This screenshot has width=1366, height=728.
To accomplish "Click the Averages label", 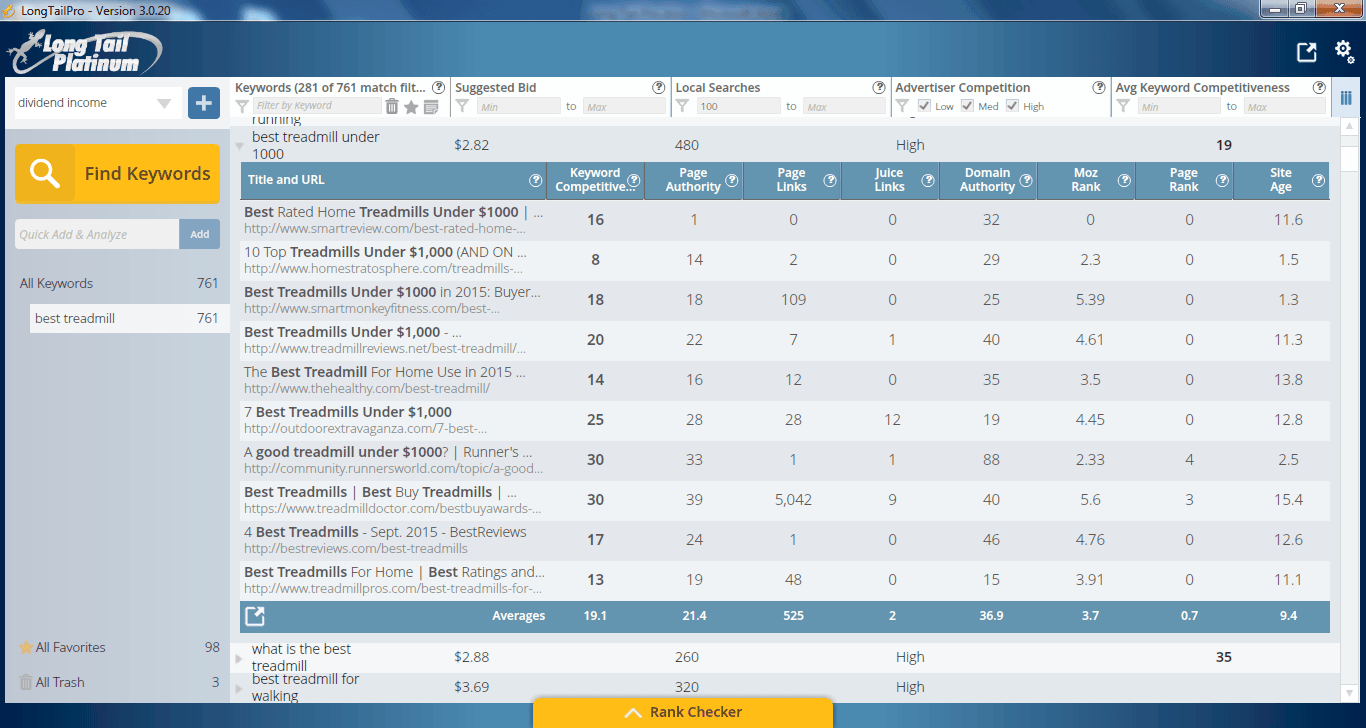I will pos(519,616).
